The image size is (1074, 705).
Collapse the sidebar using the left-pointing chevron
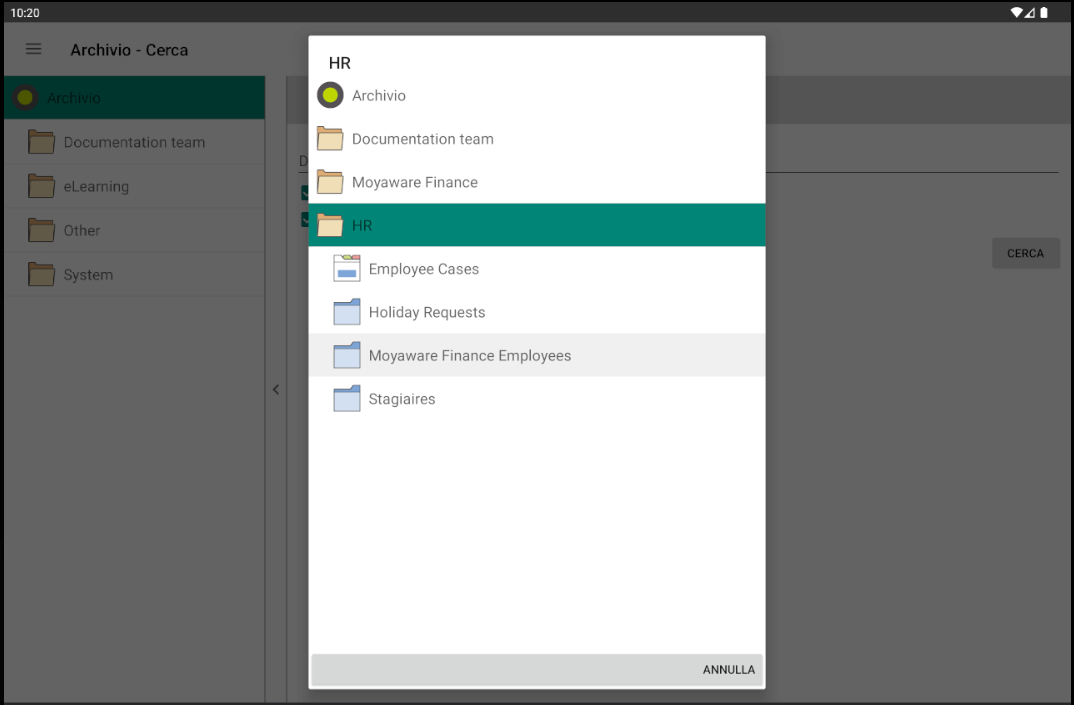pyautogui.click(x=276, y=390)
